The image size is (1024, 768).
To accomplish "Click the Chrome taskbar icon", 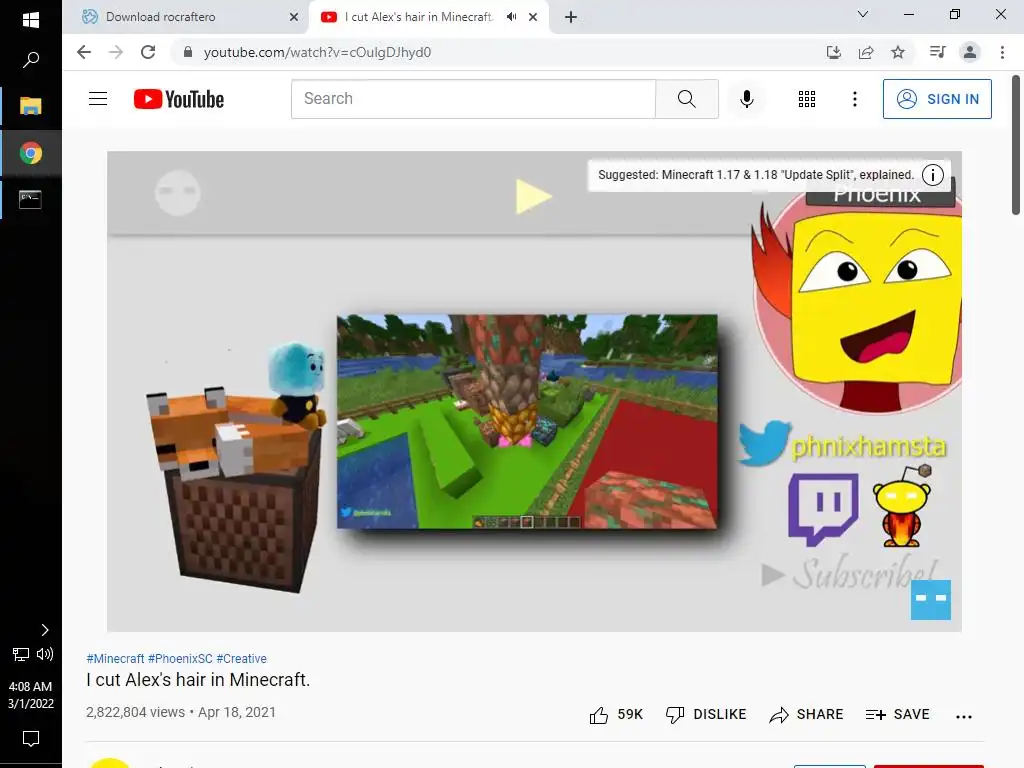I will click(31, 153).
